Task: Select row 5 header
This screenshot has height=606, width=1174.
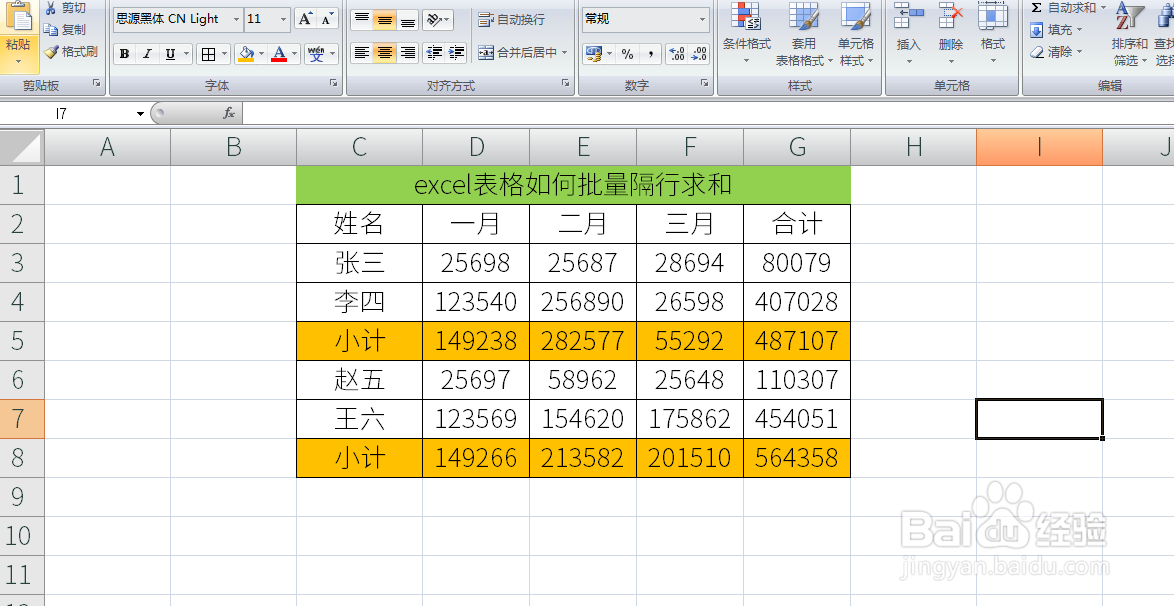Action: [x=22, y=341]
